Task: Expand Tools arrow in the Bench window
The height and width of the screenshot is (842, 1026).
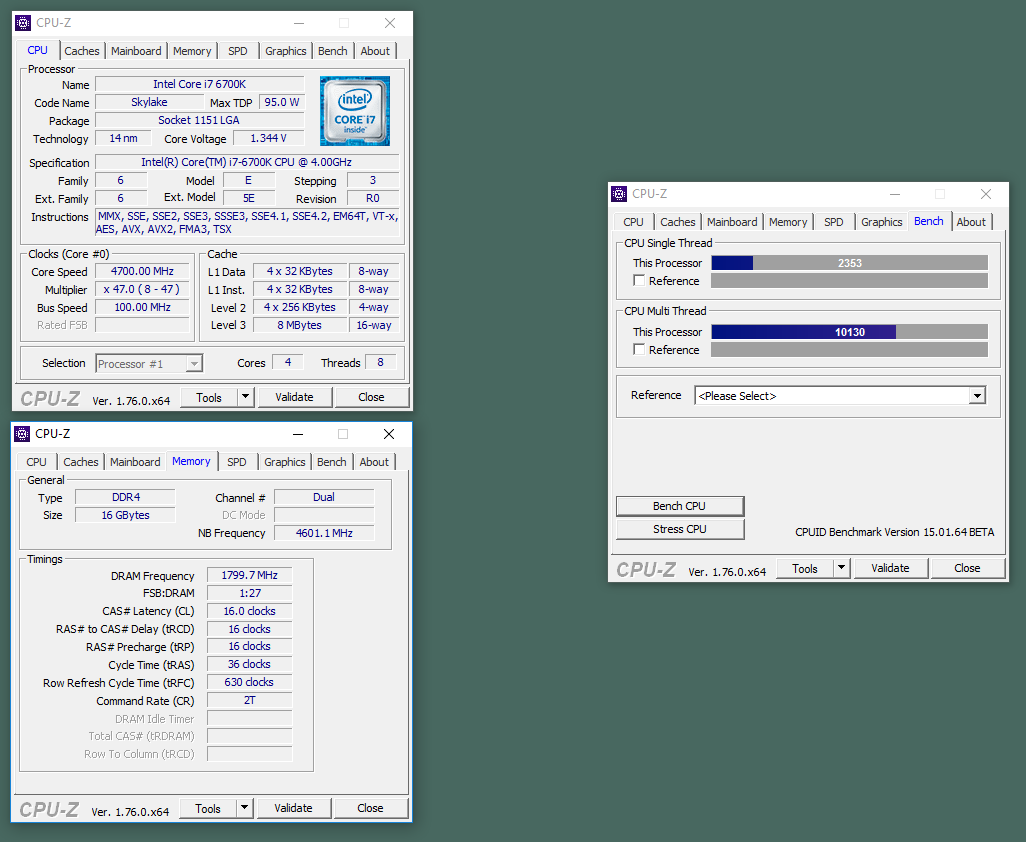Action: click(x=841, y=568)
